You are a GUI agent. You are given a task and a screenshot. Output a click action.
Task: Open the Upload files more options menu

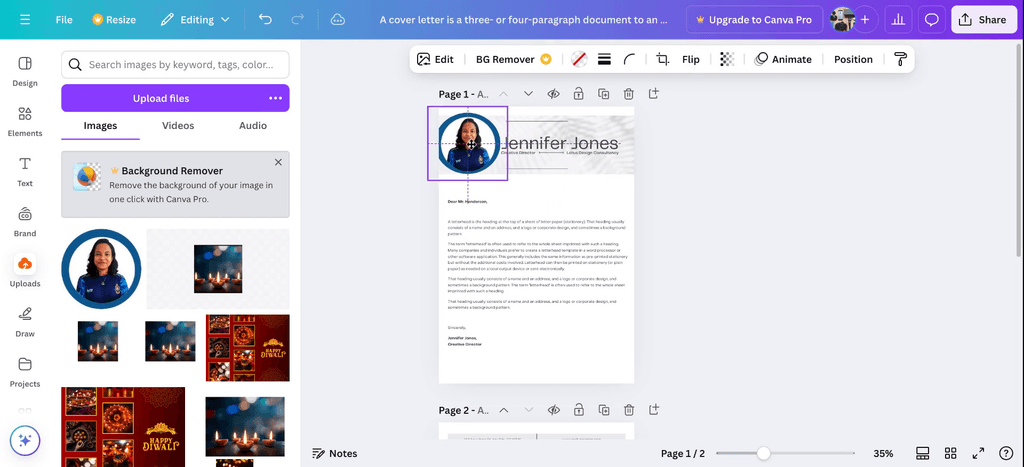tap(276, 99)
